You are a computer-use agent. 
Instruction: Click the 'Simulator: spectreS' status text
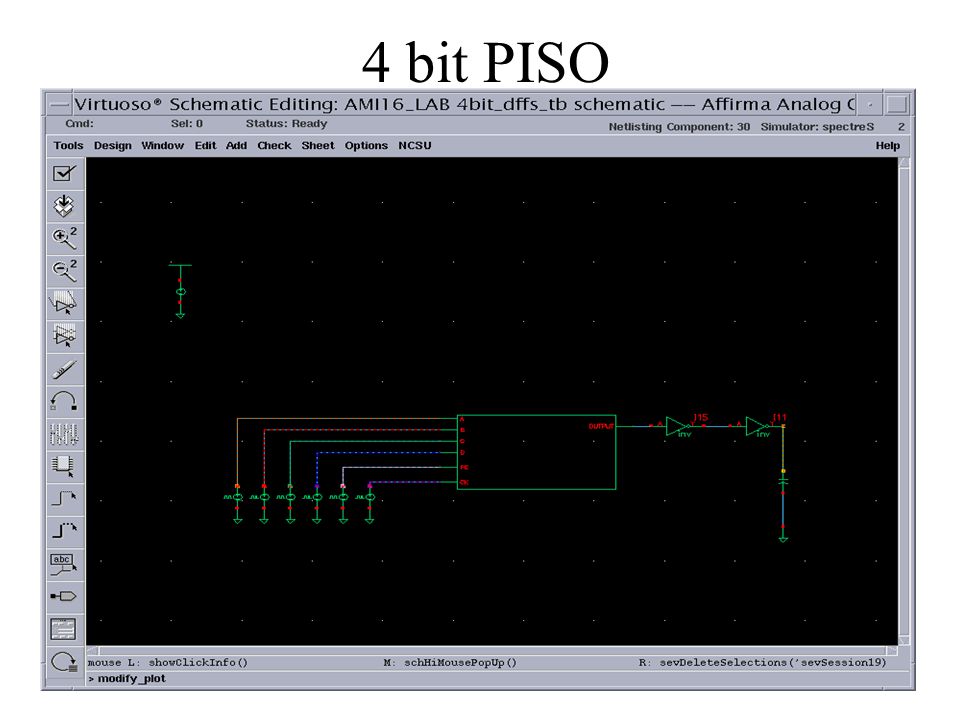tap(817, 127)
